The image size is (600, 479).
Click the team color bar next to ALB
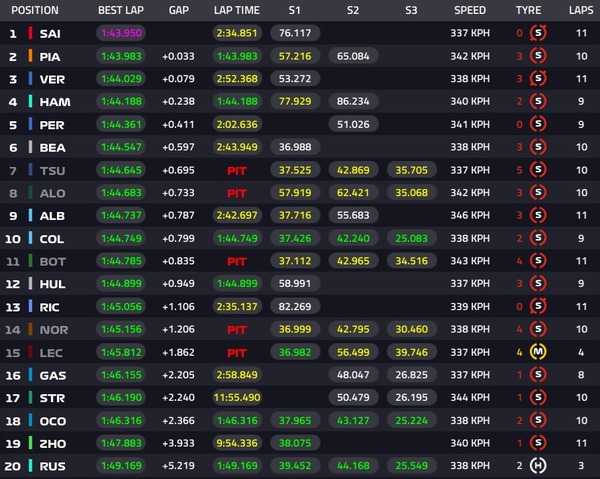[x=31, y=215]
